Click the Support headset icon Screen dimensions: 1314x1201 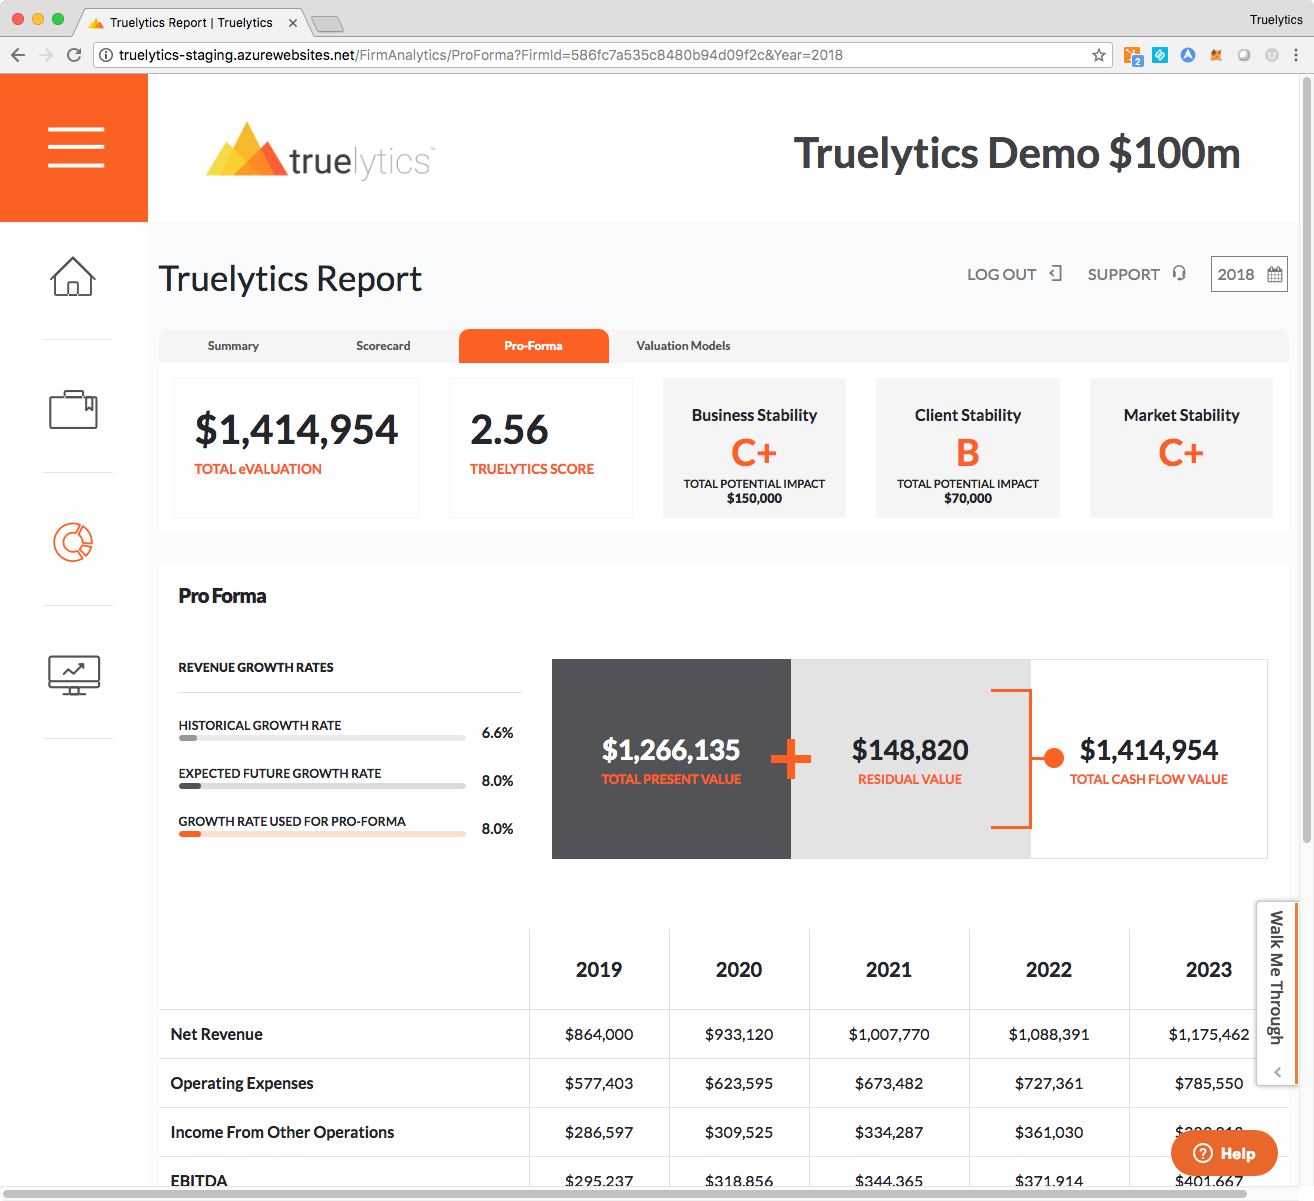pyautogui.click(x=1179, y=273)
